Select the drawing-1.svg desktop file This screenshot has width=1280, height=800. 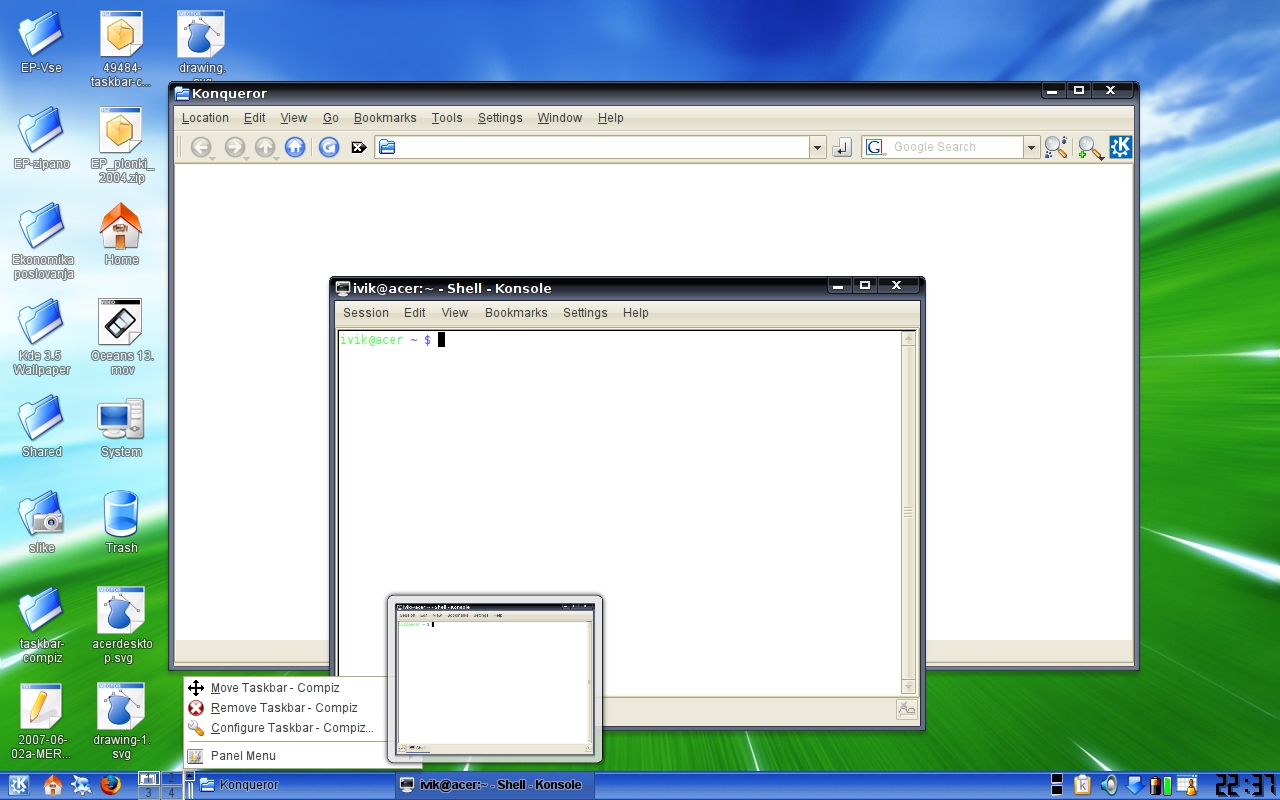121,721
